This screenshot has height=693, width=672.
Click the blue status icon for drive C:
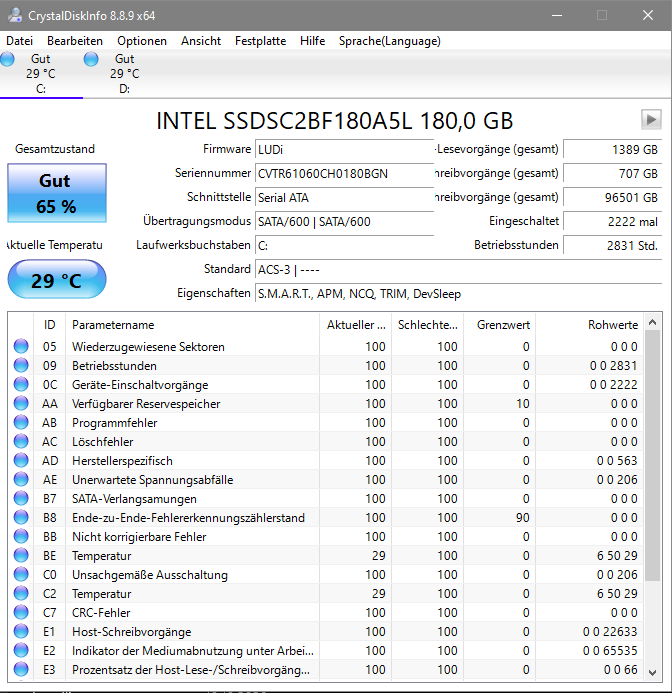point(8,59)
